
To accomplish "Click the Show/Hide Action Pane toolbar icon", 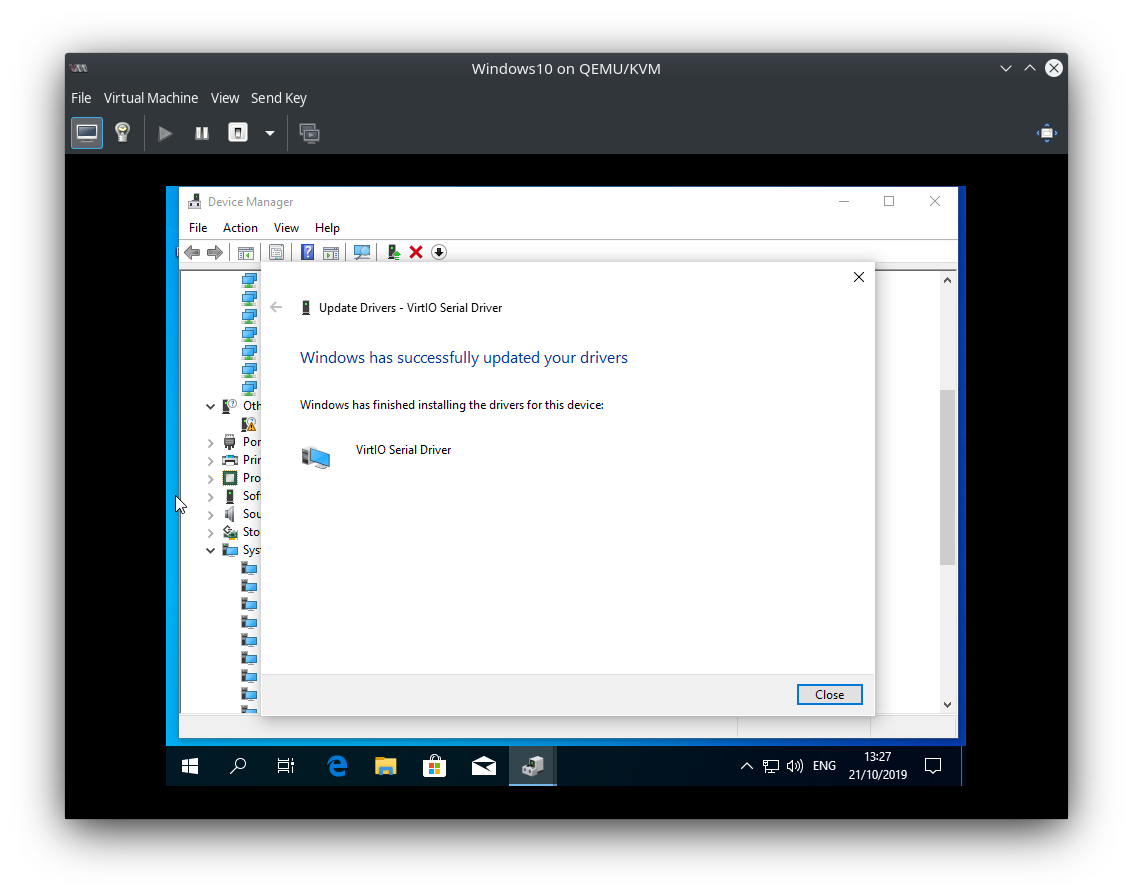I will coord(331,252).
